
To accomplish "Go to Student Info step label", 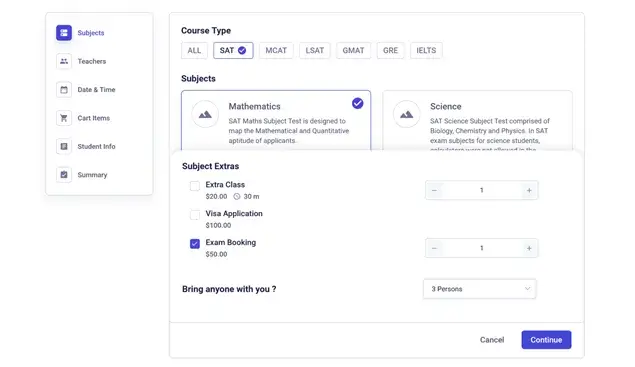I will coord(96,147).
